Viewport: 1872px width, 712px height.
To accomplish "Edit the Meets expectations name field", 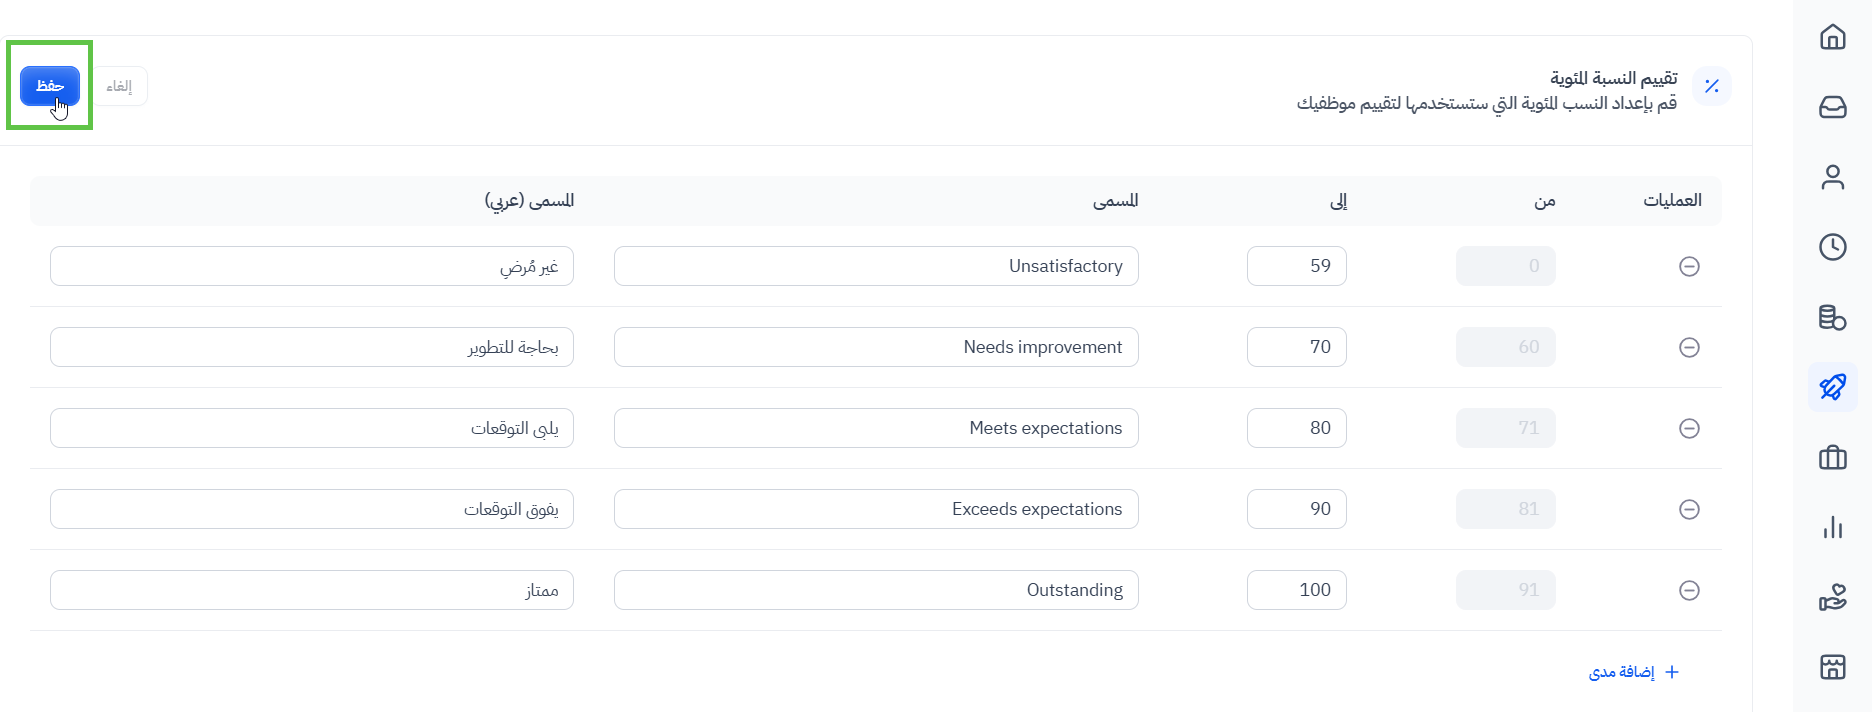I will pyautogui.click(x=876, y=428).
